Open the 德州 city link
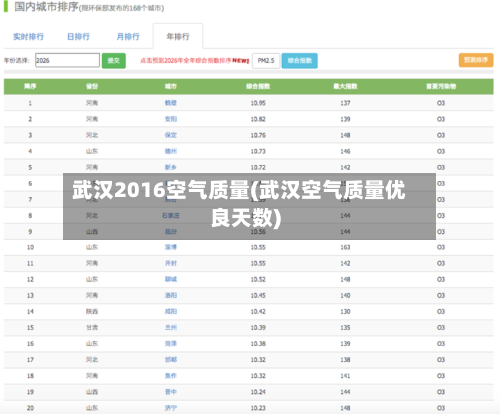Screen dimensions: 500x414 171,151
